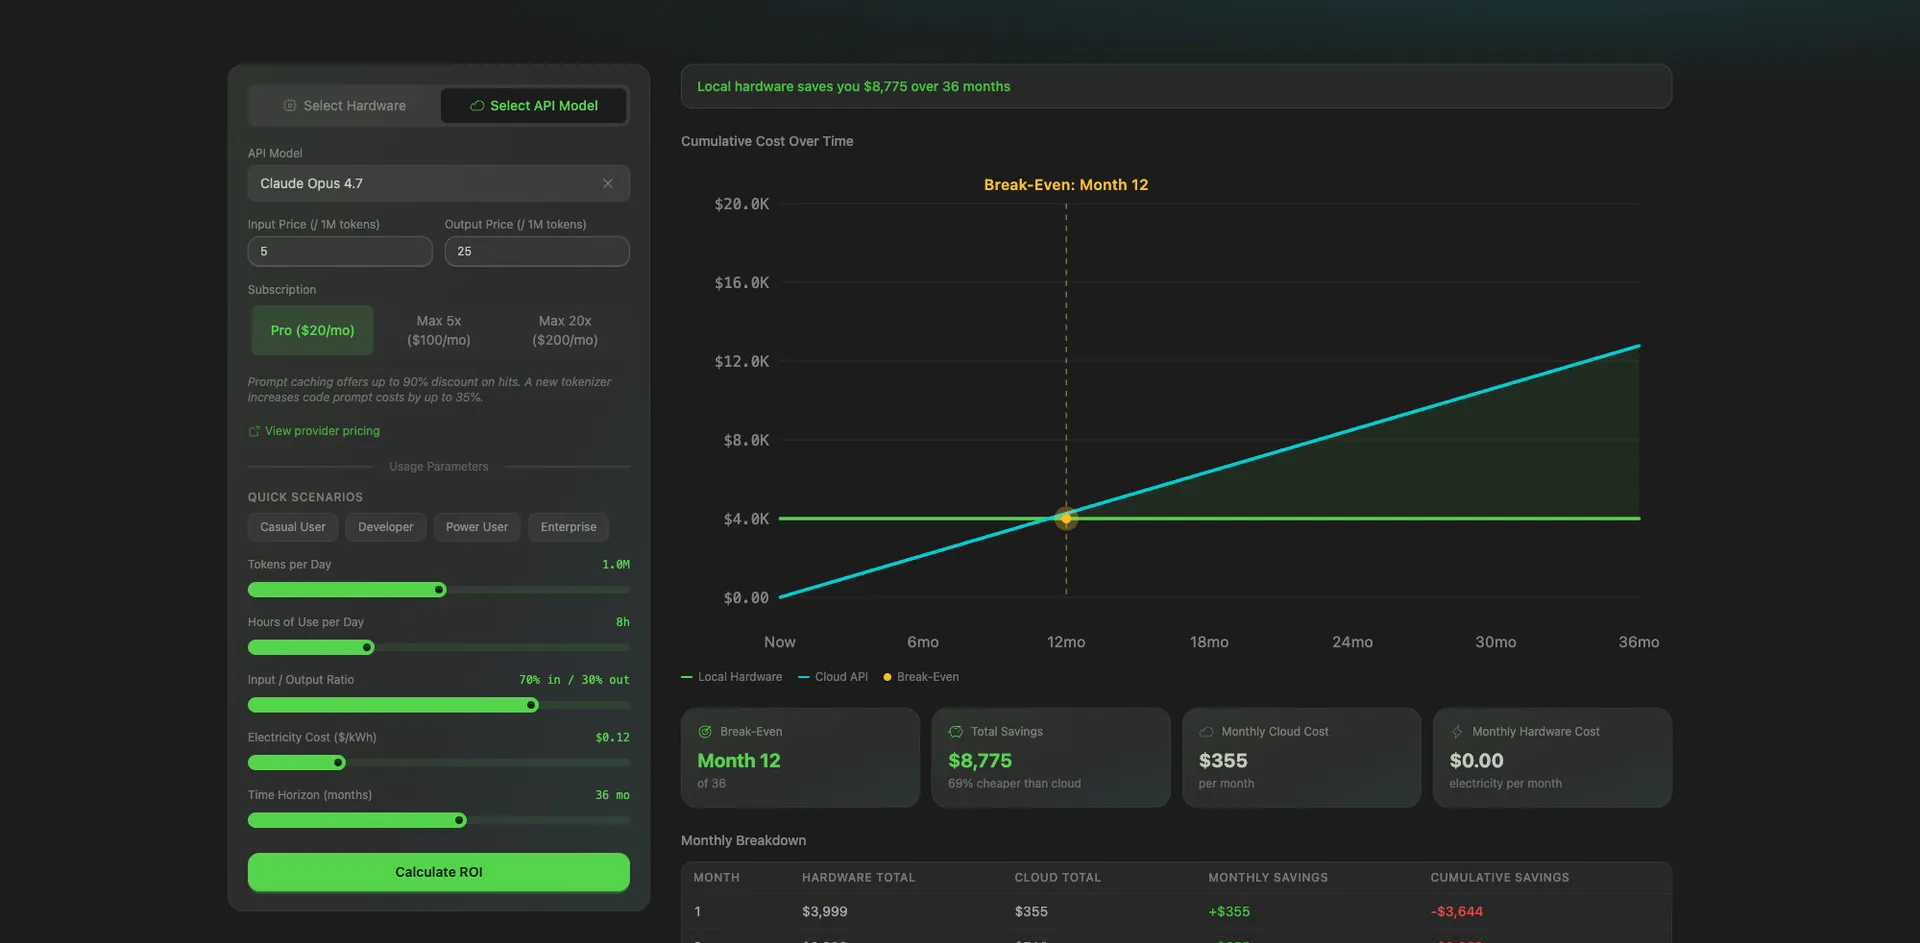Click the cloud icon on Monthly Cloud Cost card
The image size is (1920, 943).
[x=1207, y=731]
